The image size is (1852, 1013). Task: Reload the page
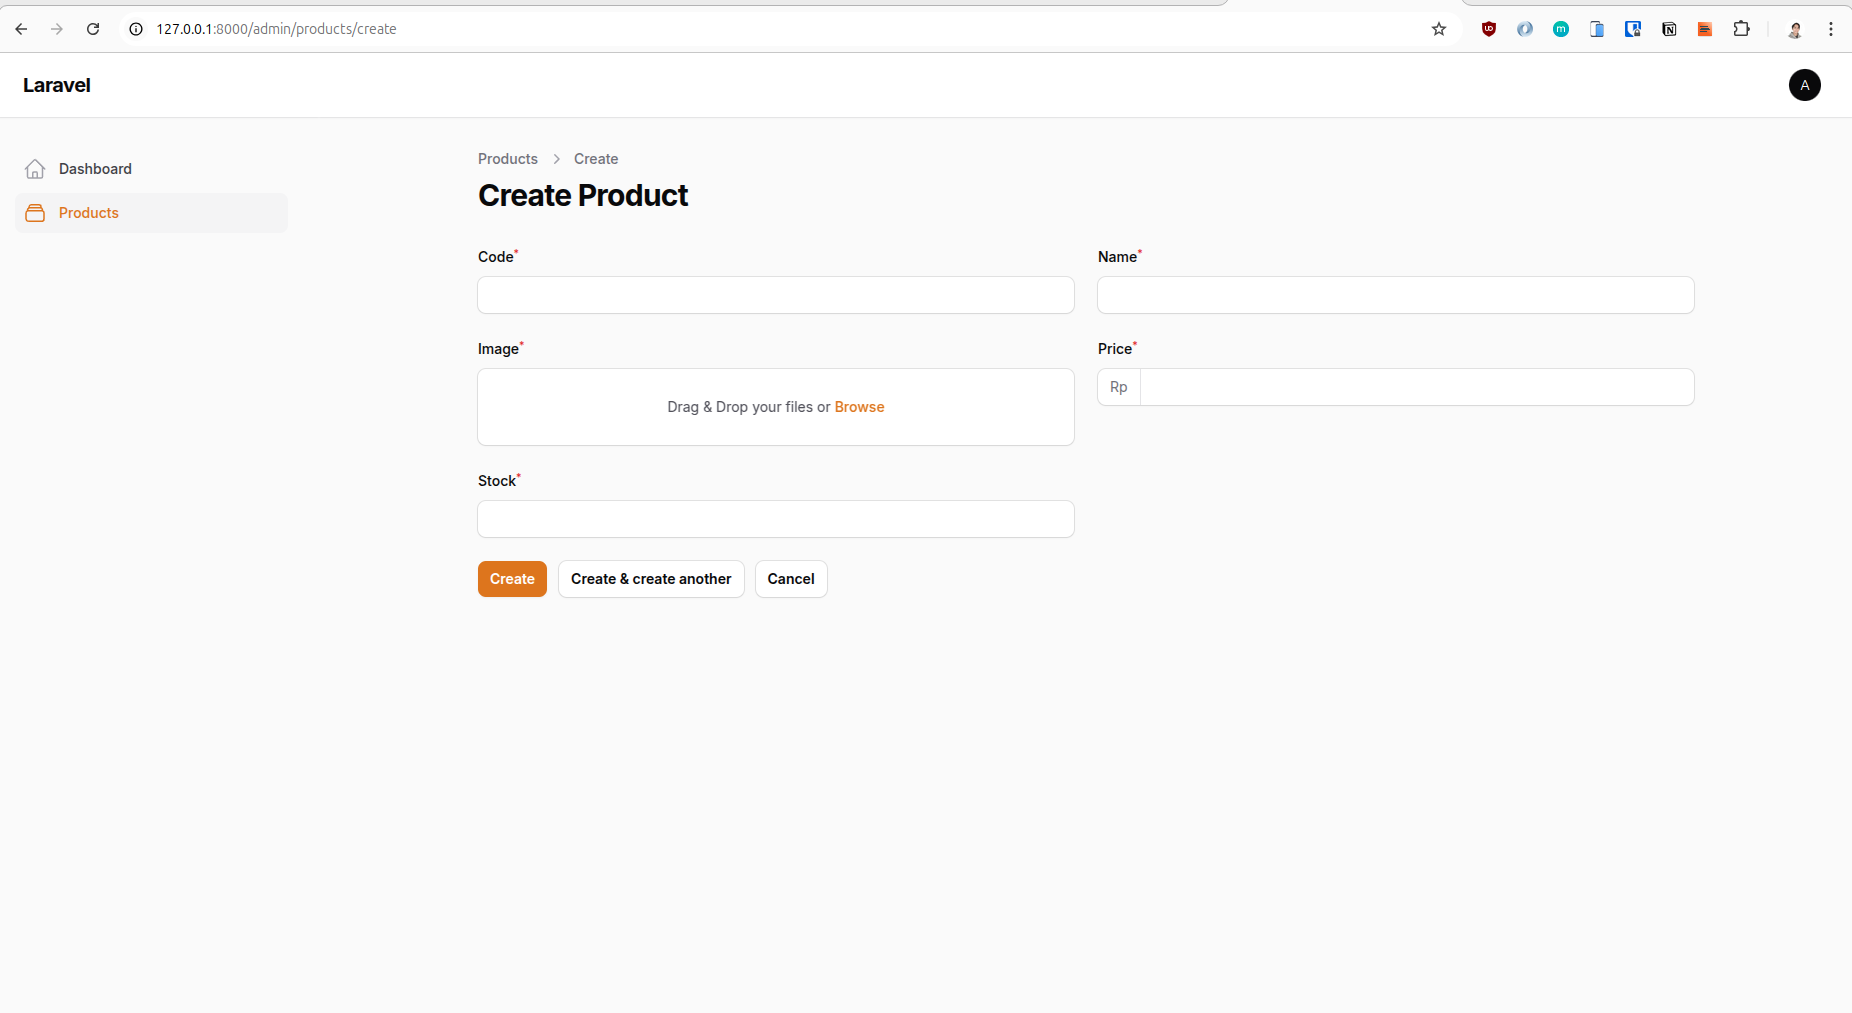(93, 29)
